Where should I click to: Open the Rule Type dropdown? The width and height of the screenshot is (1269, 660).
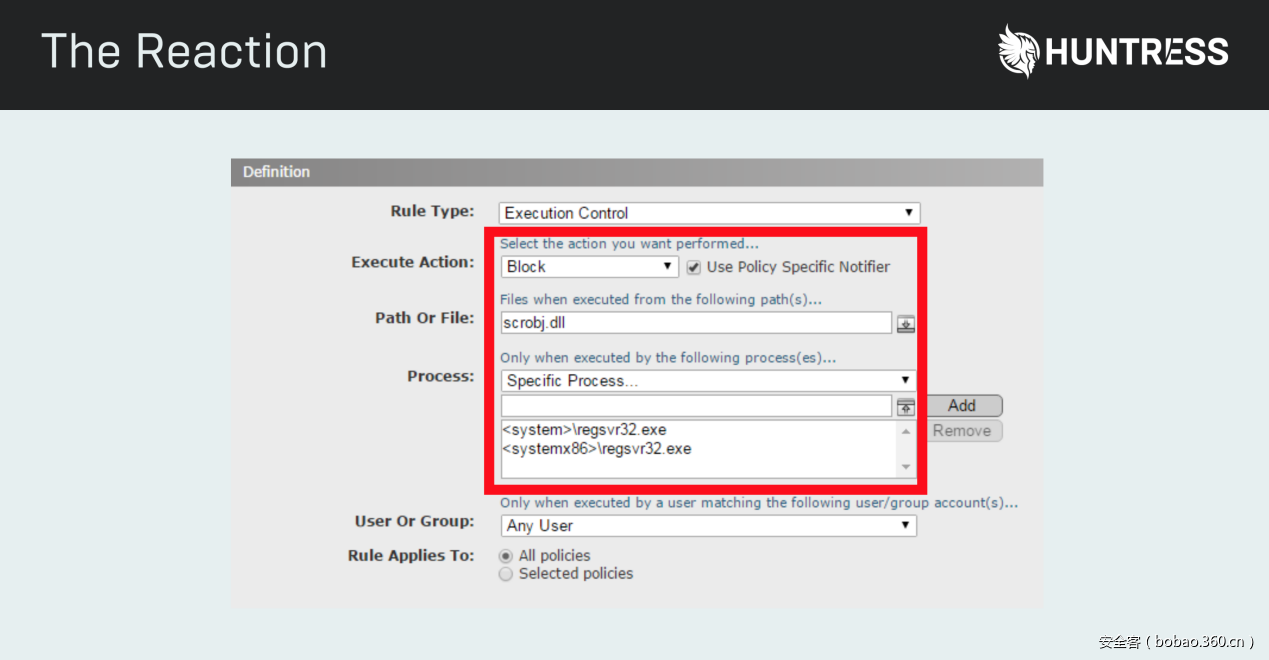pyautogui.click(x=708, y=213)
